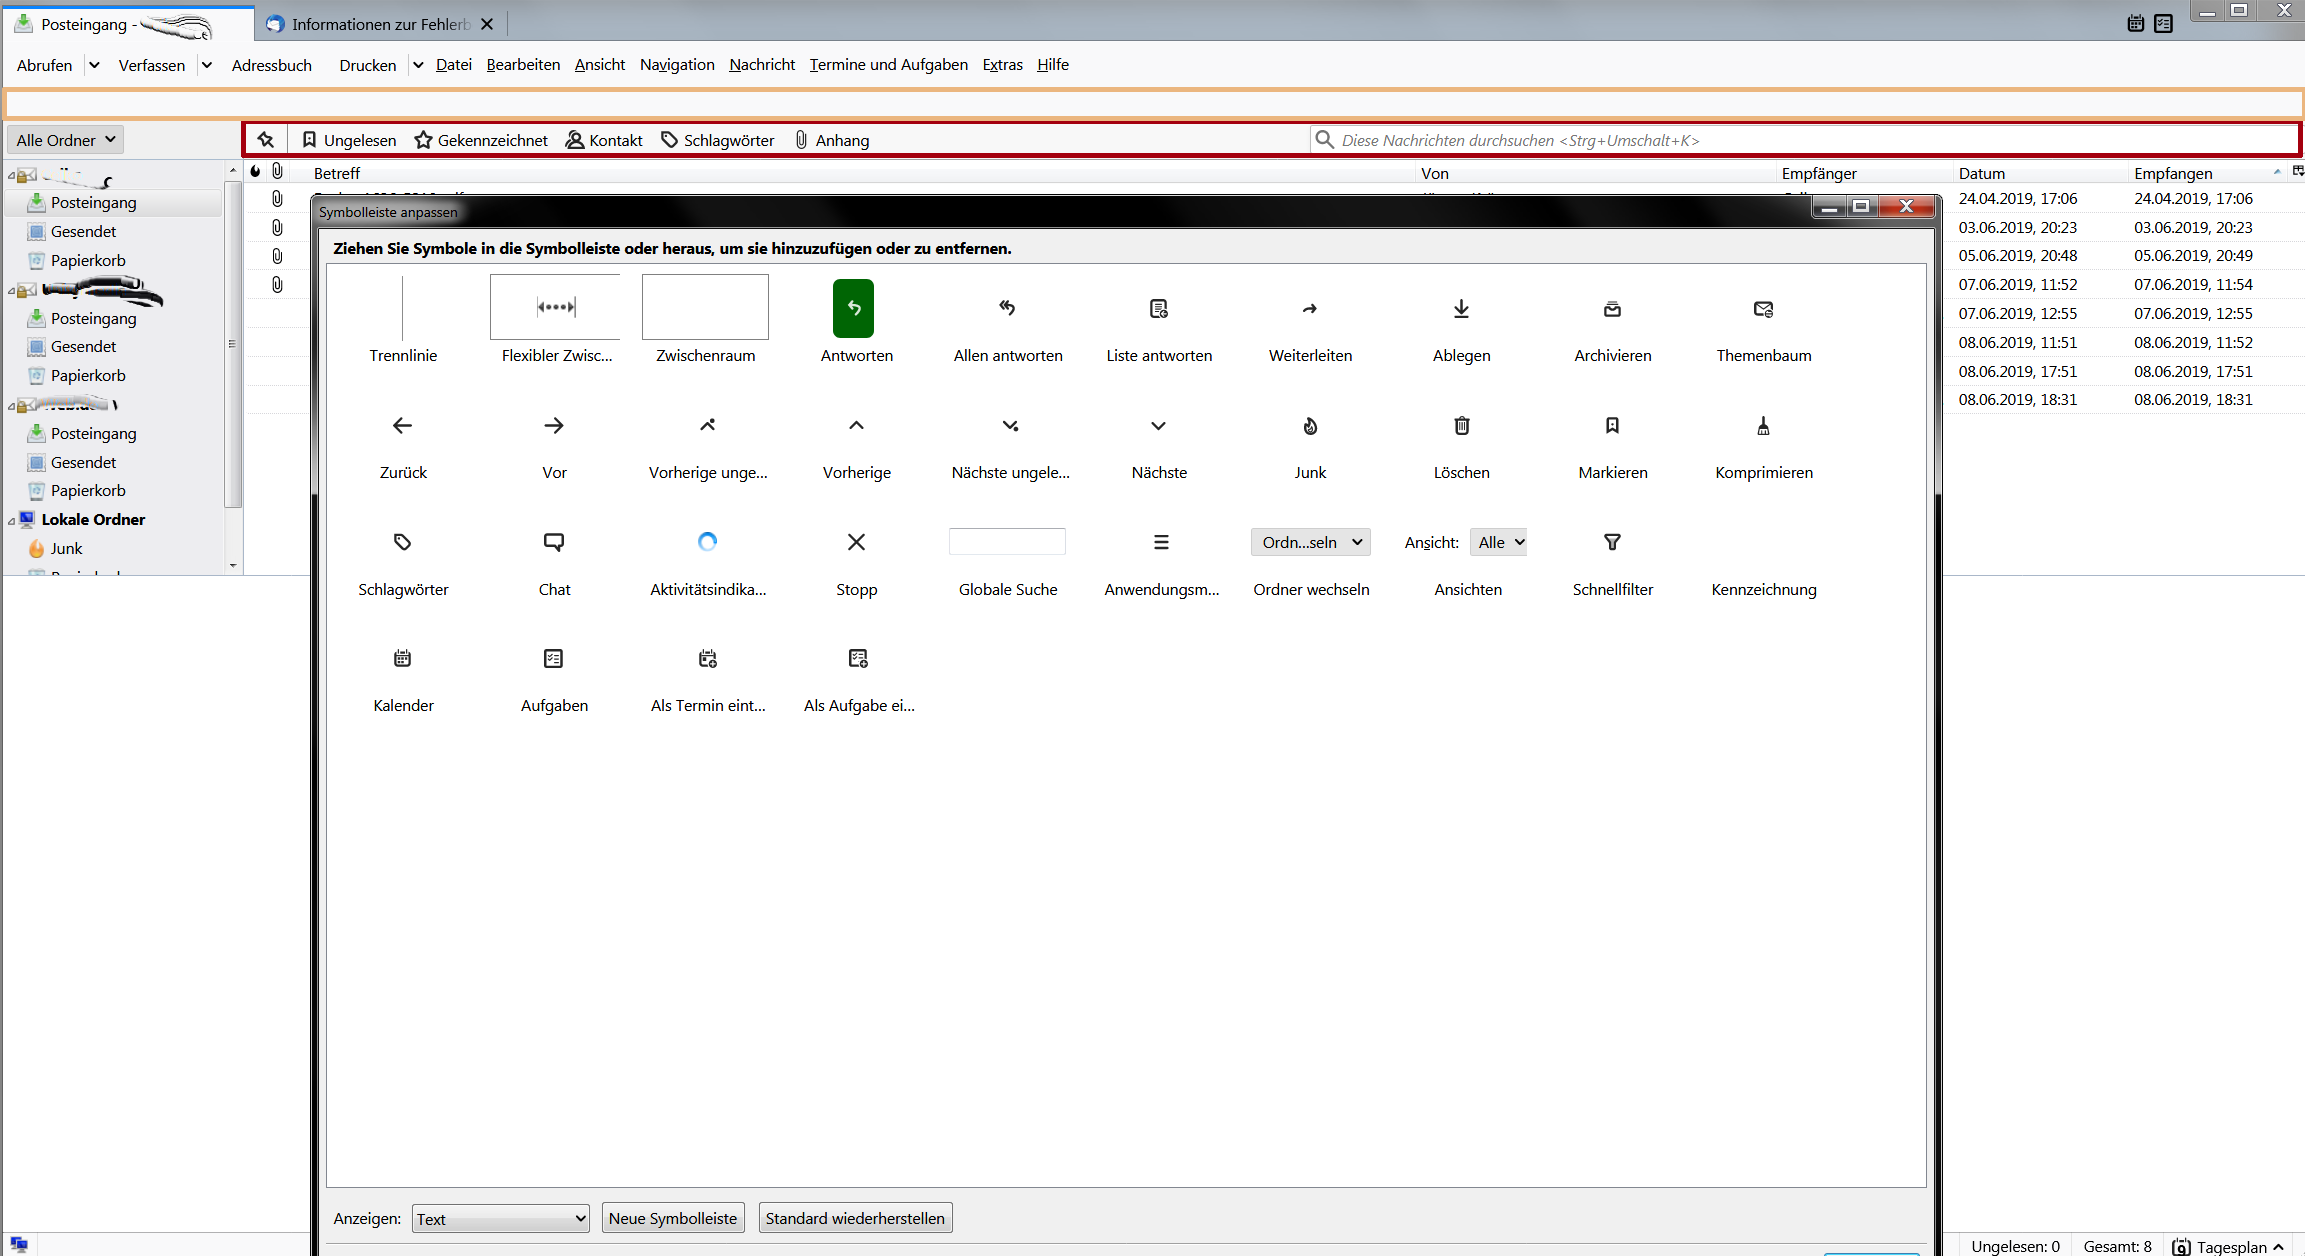
Task: Click the Löschen trash icon
Action: pyautogui.click(x=1460, y=426)
